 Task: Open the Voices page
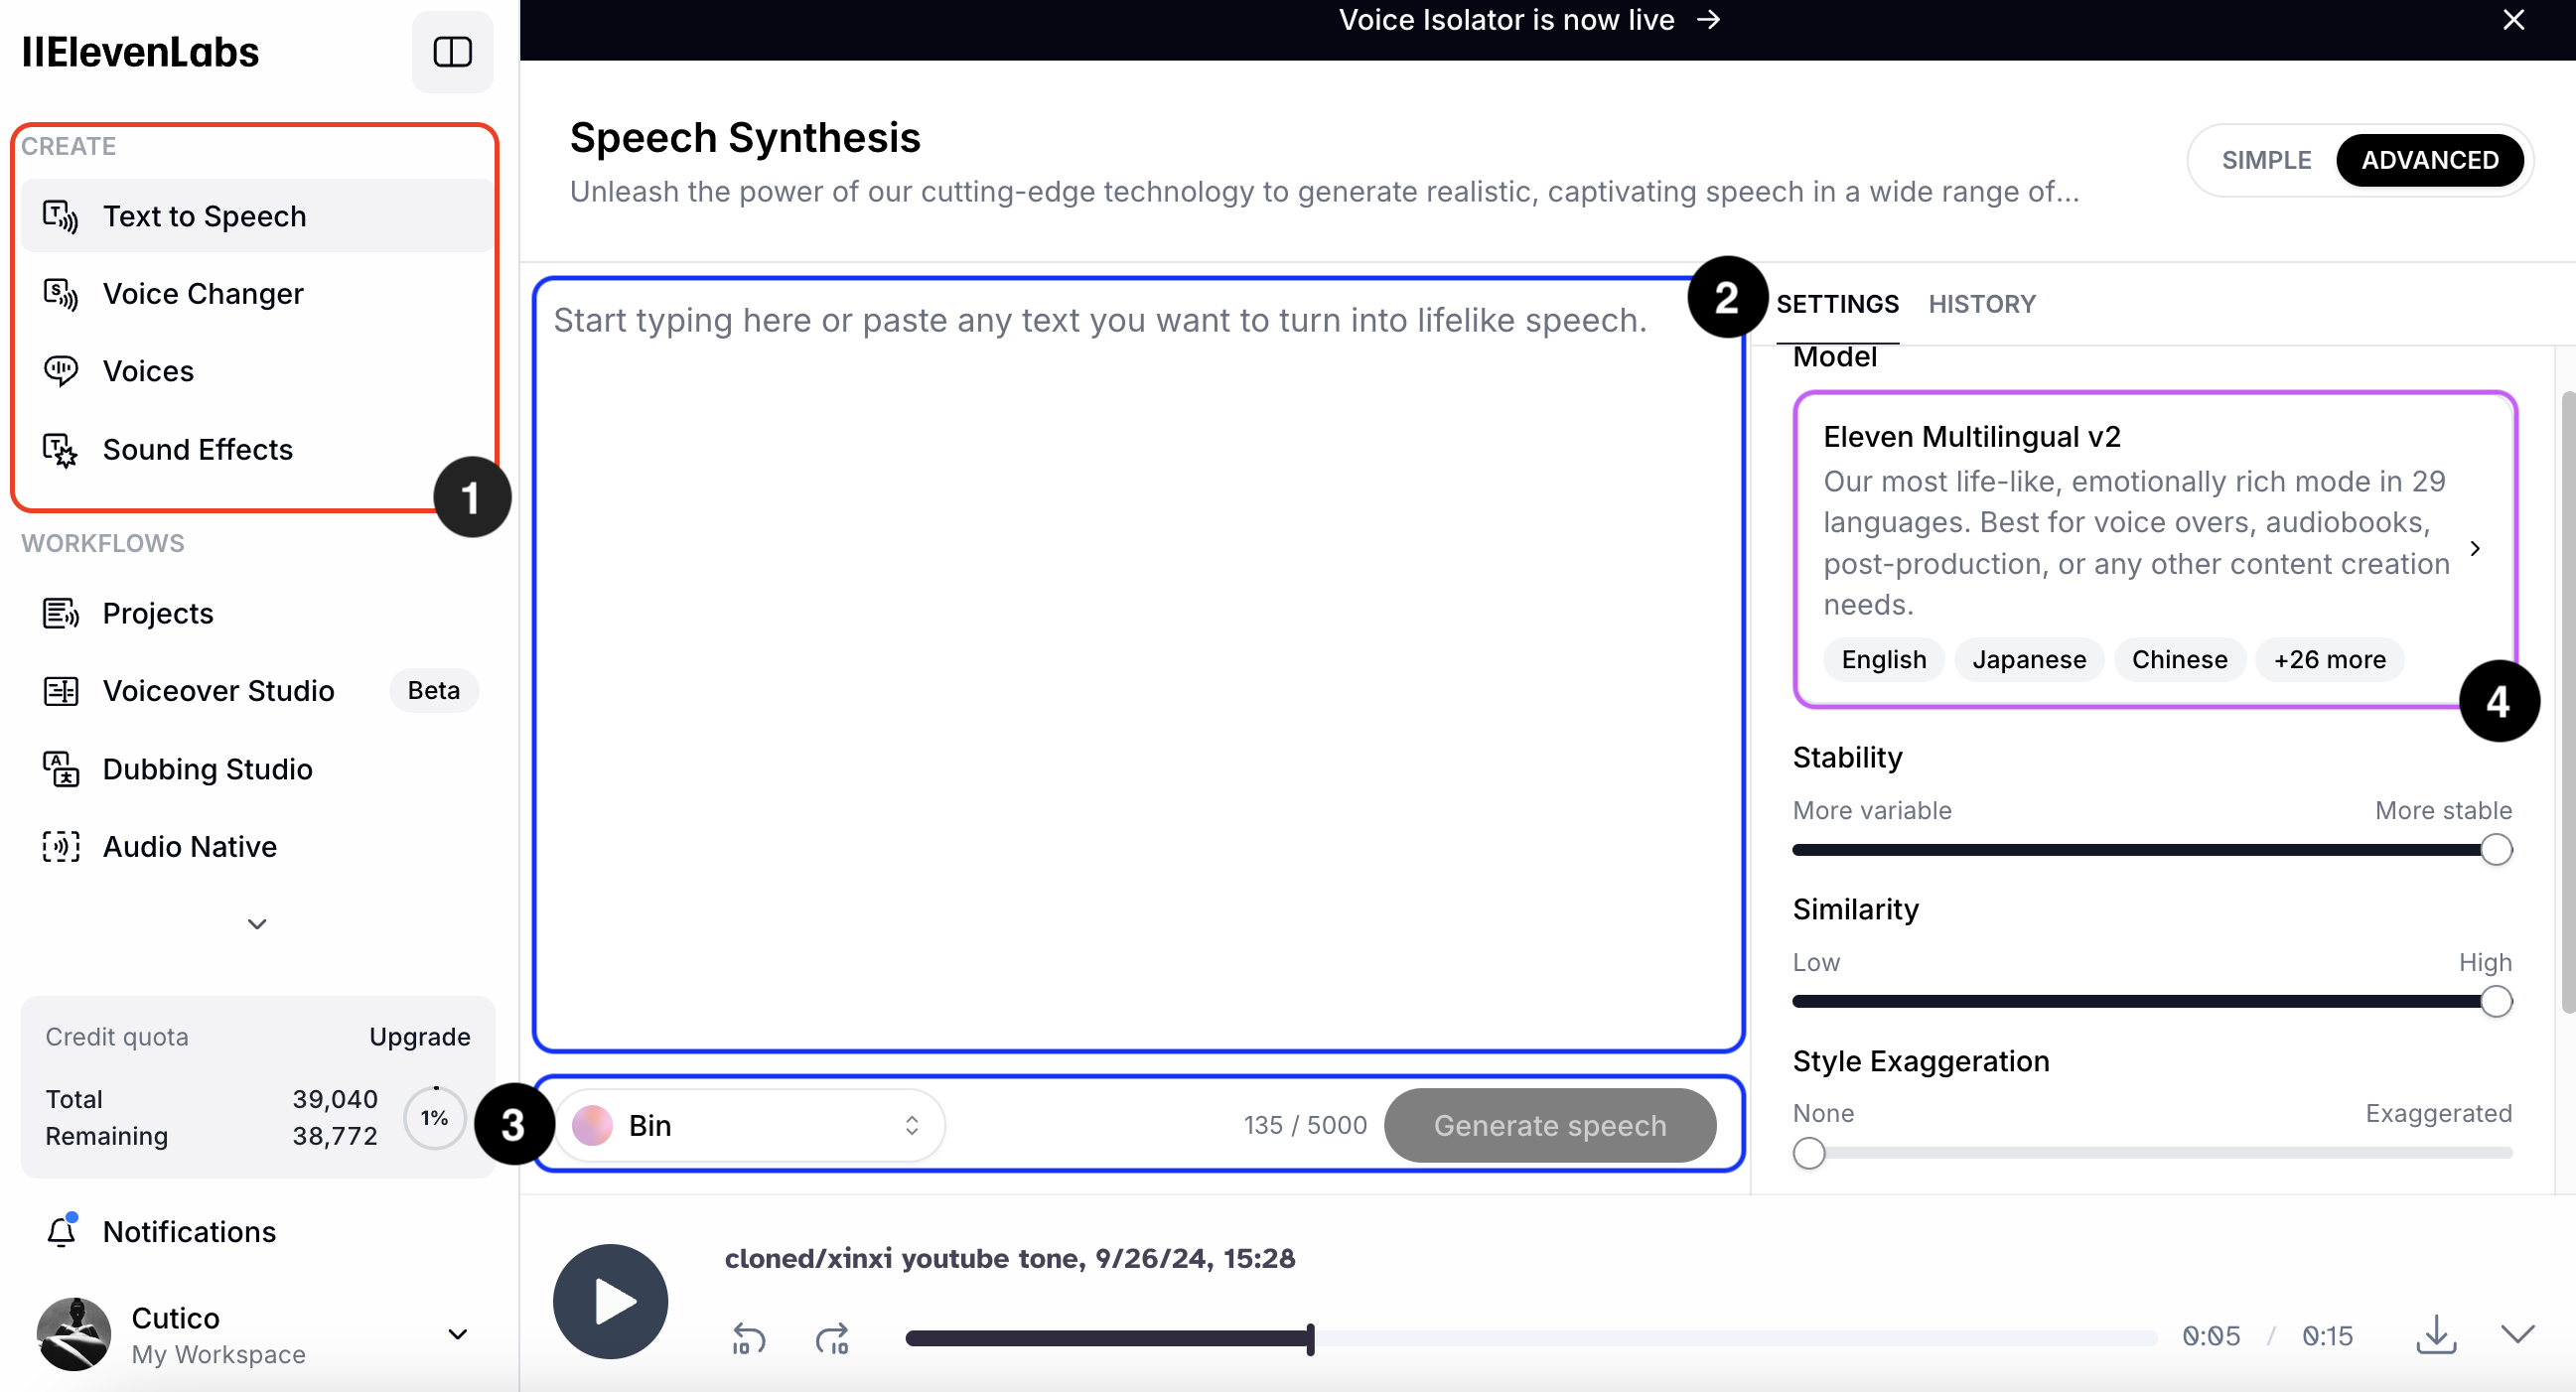coord(258,371)
